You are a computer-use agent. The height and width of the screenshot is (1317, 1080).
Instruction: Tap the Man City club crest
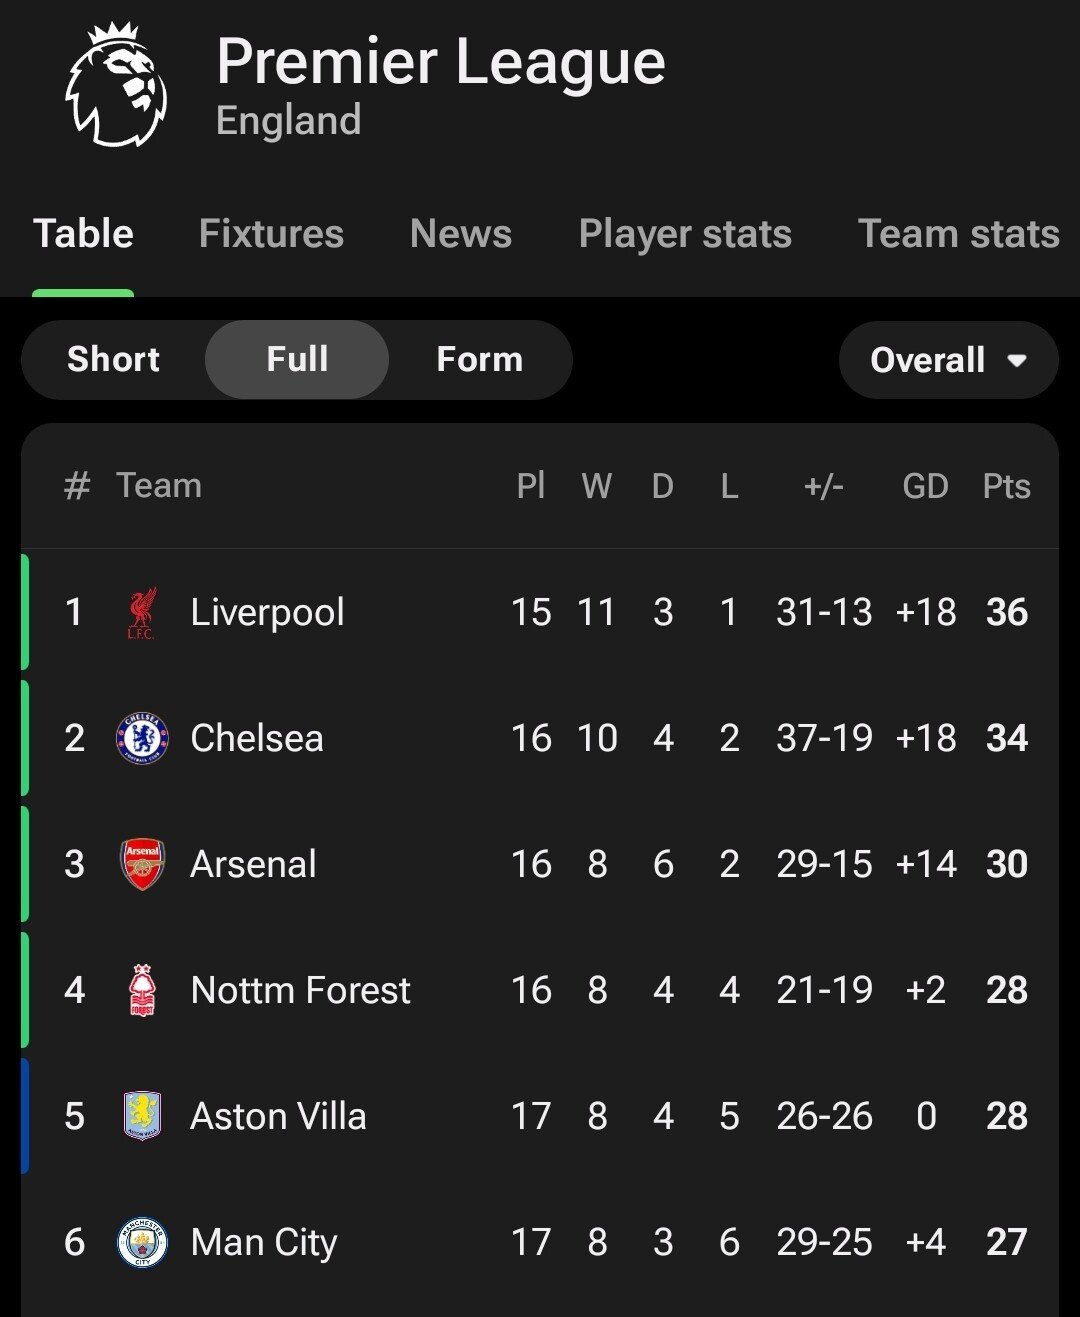142,1243
